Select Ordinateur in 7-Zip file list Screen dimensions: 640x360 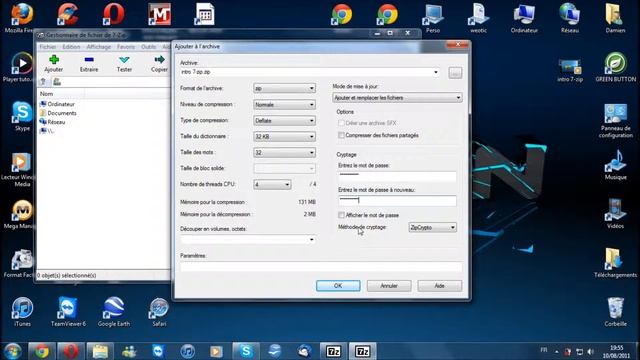(57, 104)
